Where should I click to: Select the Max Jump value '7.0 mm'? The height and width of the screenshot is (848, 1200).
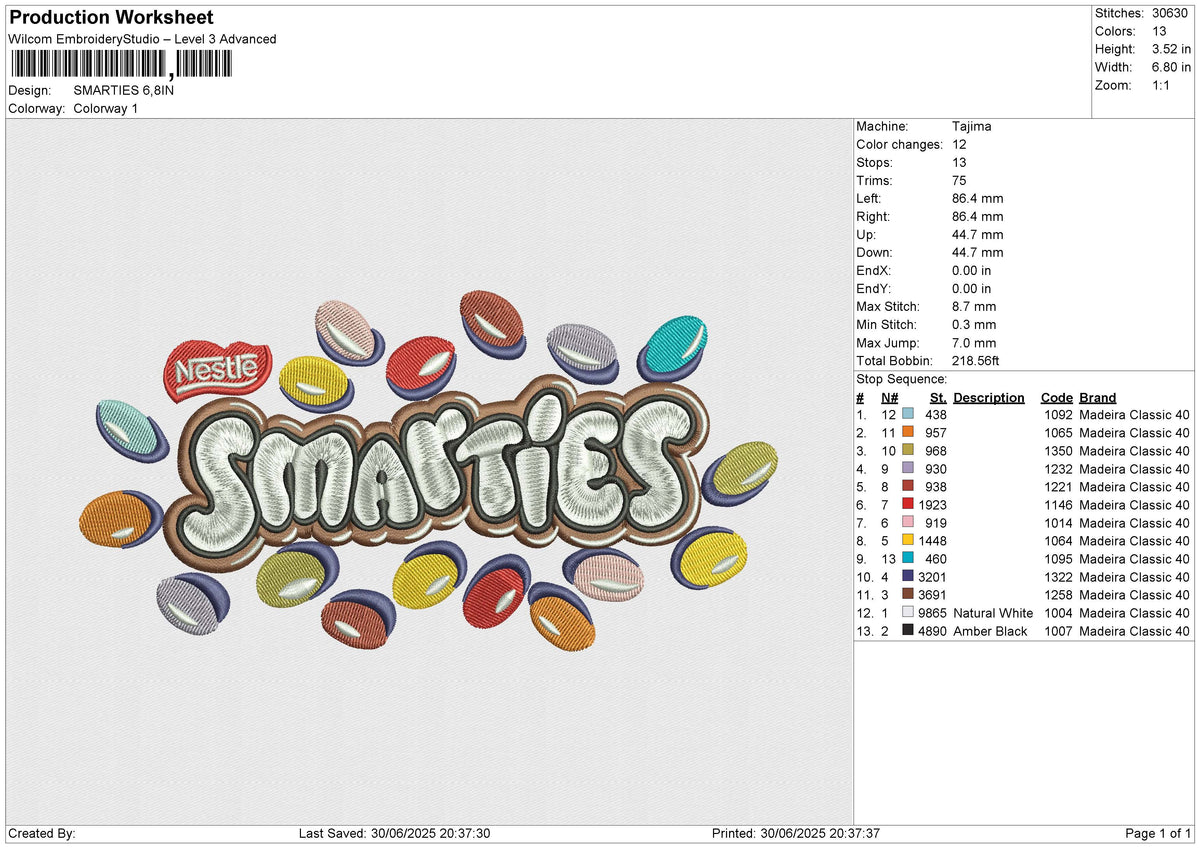pos(975,343)
